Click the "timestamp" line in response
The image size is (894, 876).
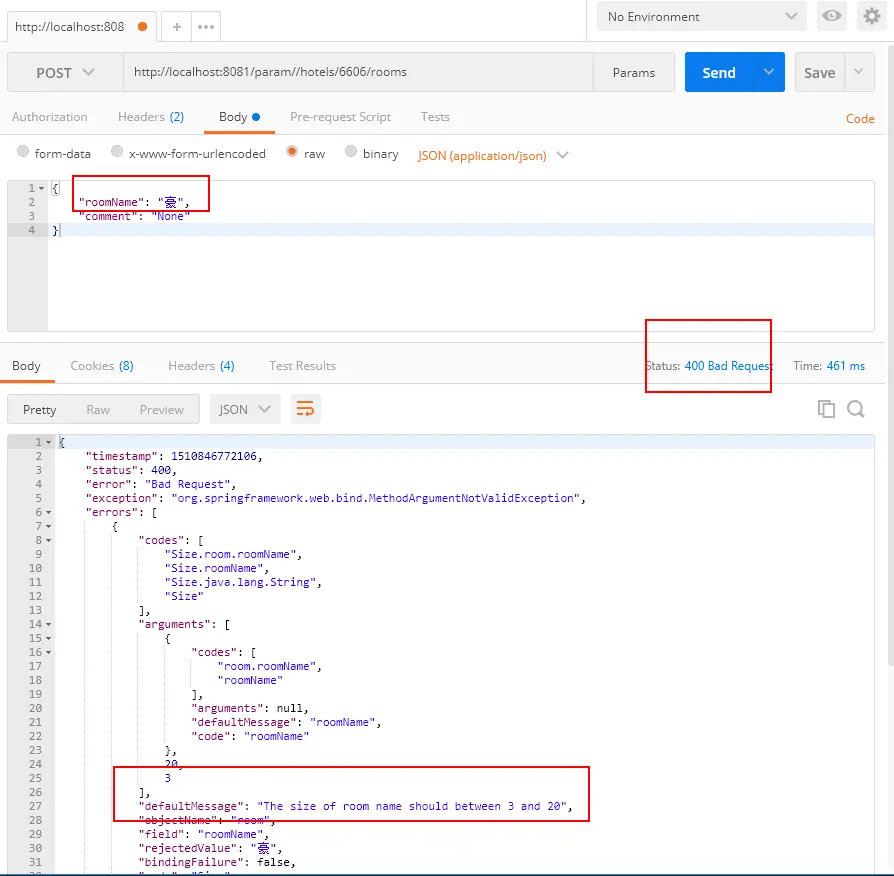tap(174, 456)
